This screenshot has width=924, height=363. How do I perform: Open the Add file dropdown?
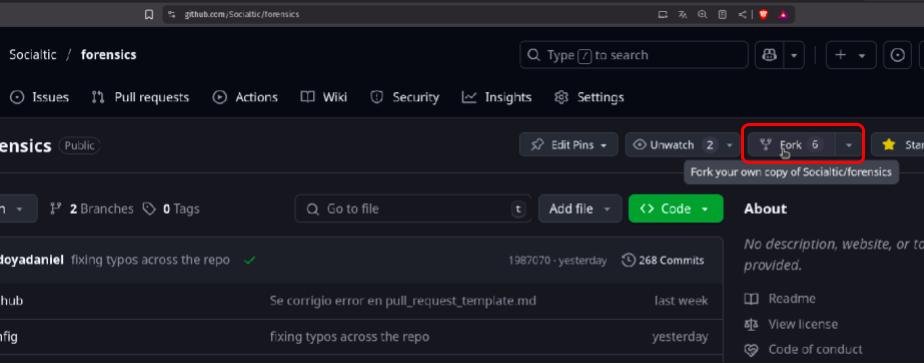(580, 209)
